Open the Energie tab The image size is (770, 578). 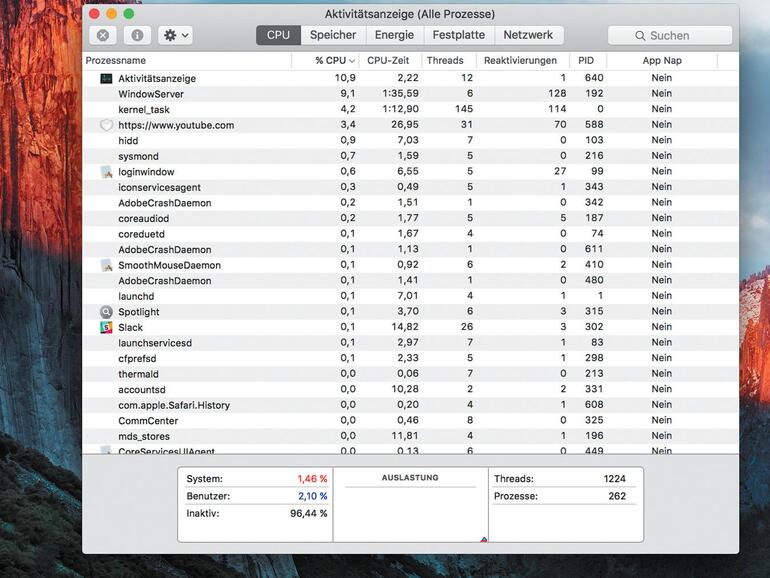point(394,35)
